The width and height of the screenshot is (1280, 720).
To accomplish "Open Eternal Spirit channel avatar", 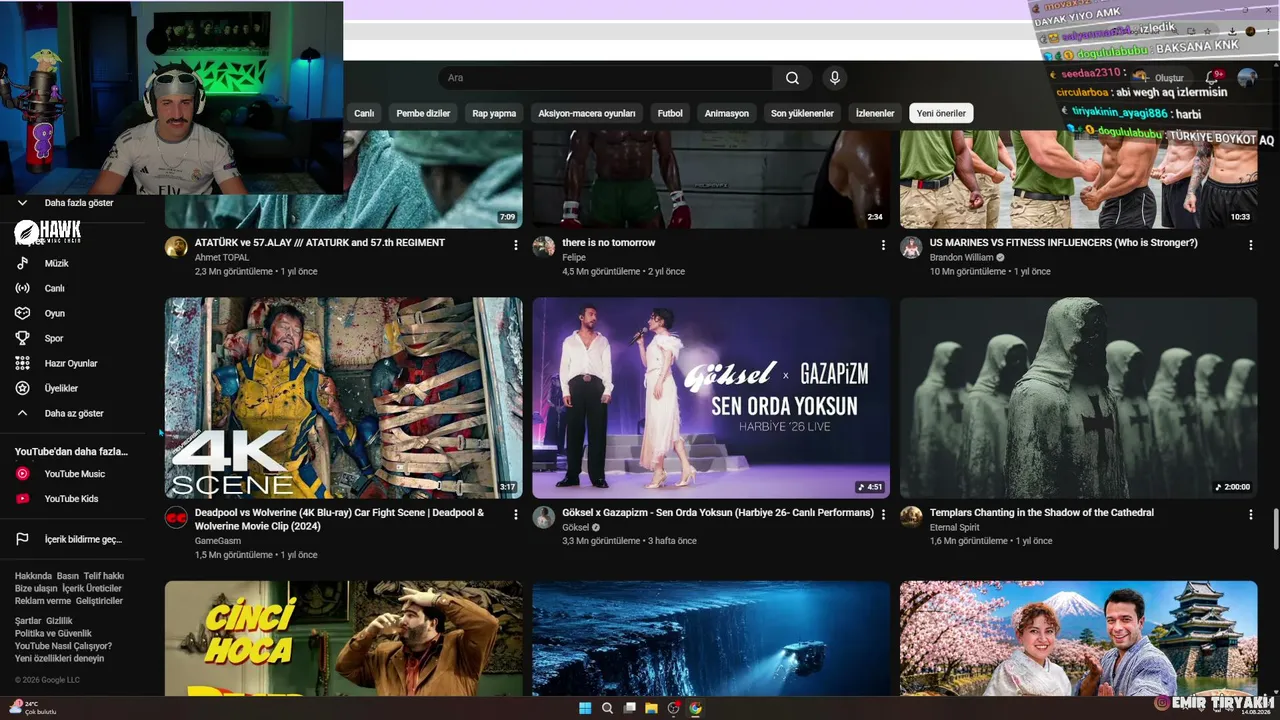I will click(x=911, y=517).
